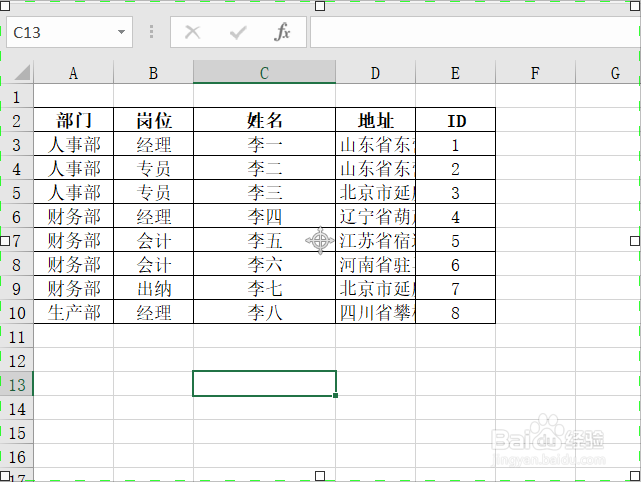The width and height of the screenshot is (641, 482).
Task: Select row 5 header
Action: 16,193
